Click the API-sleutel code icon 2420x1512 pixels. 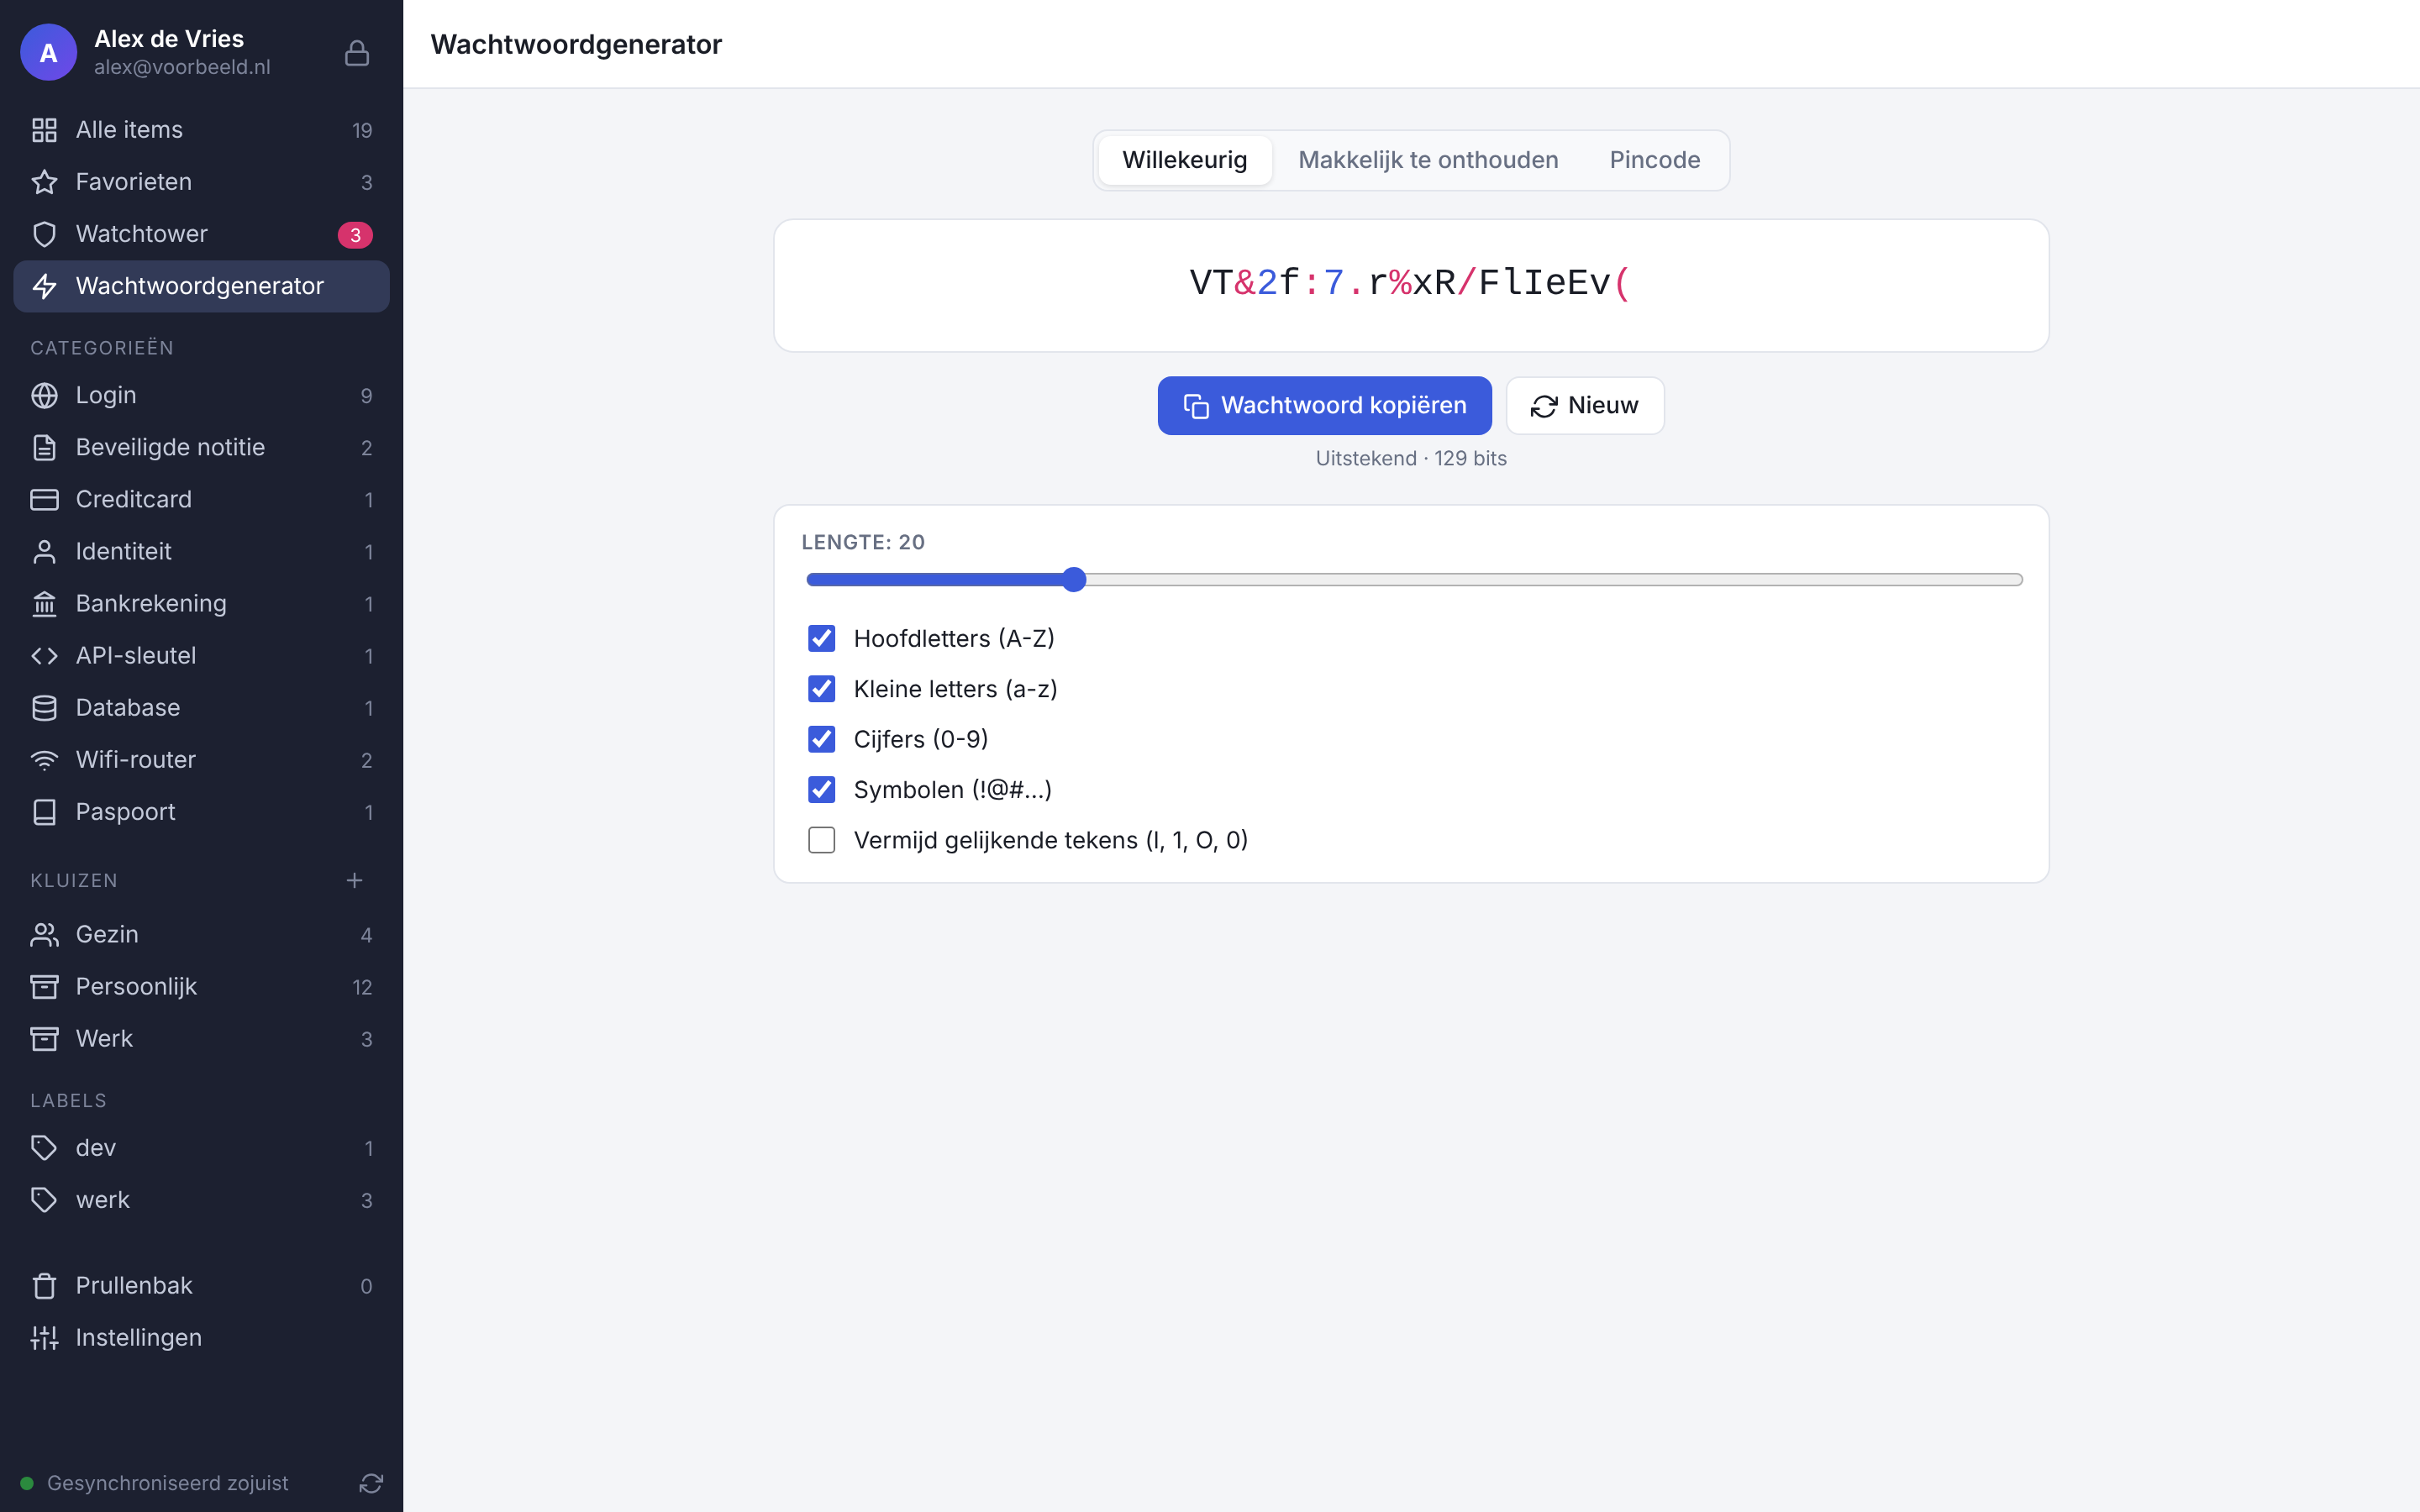[44, 656]
